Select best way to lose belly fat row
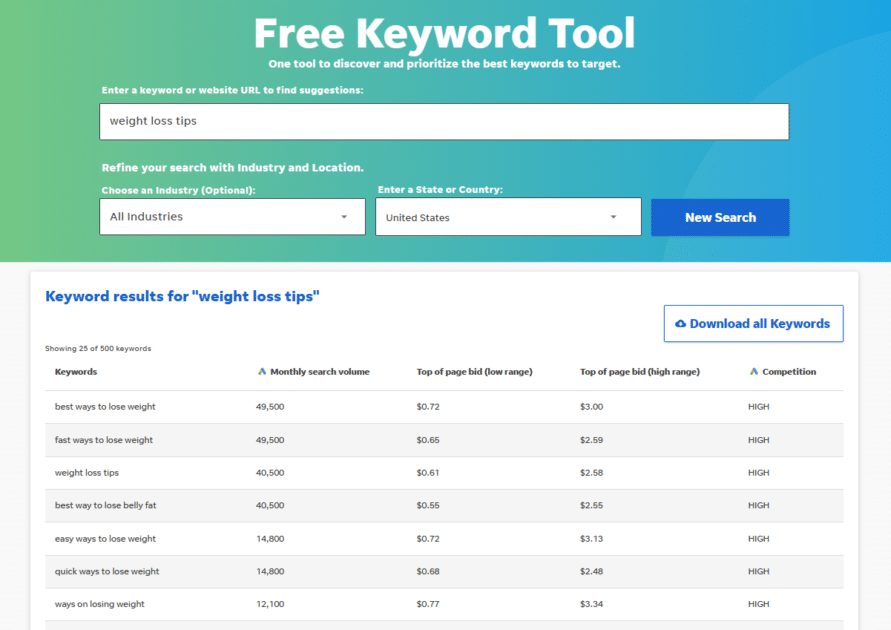This screenshot has width=891, height=630. (444, 506)
